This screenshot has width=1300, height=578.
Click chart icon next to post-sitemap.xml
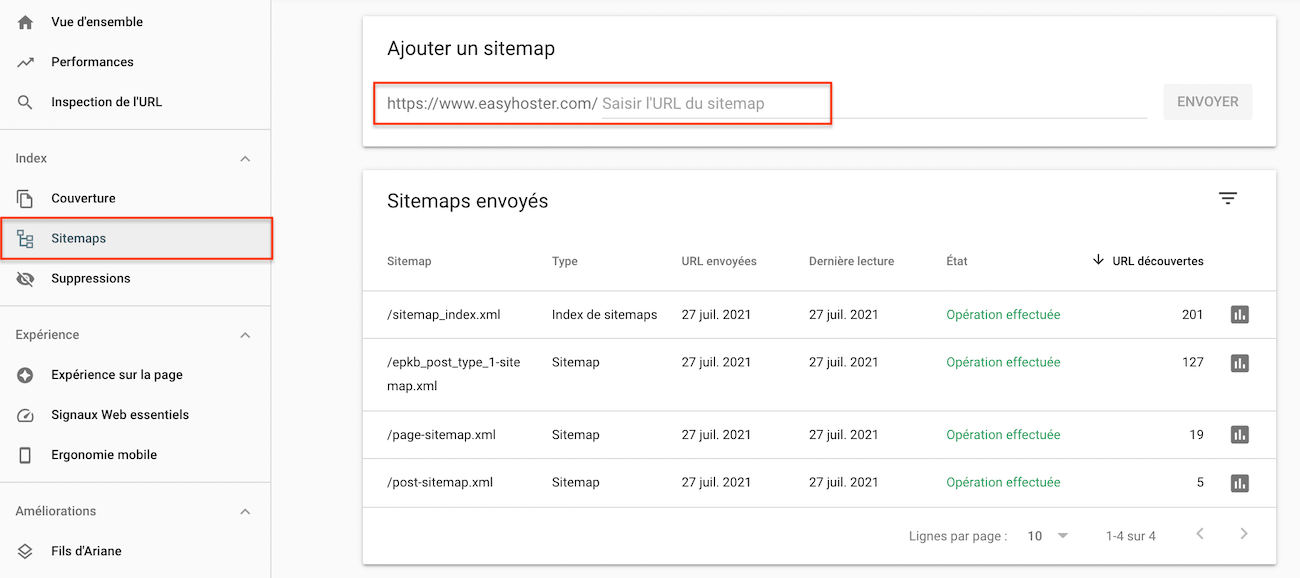(1240, 482)
